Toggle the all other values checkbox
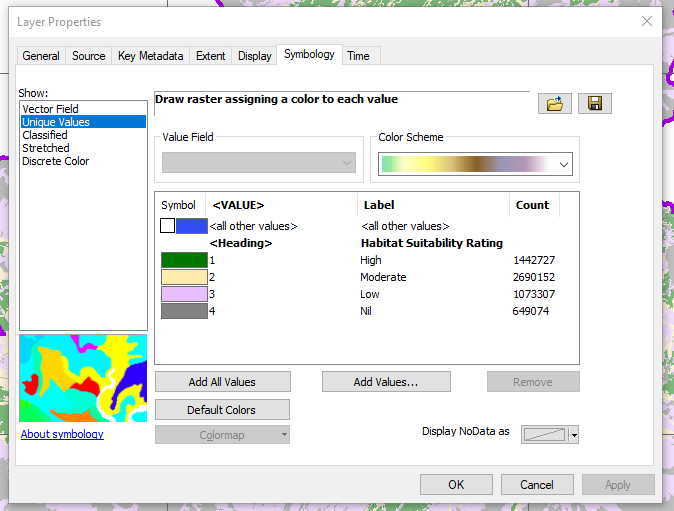 tap(167, 226)
